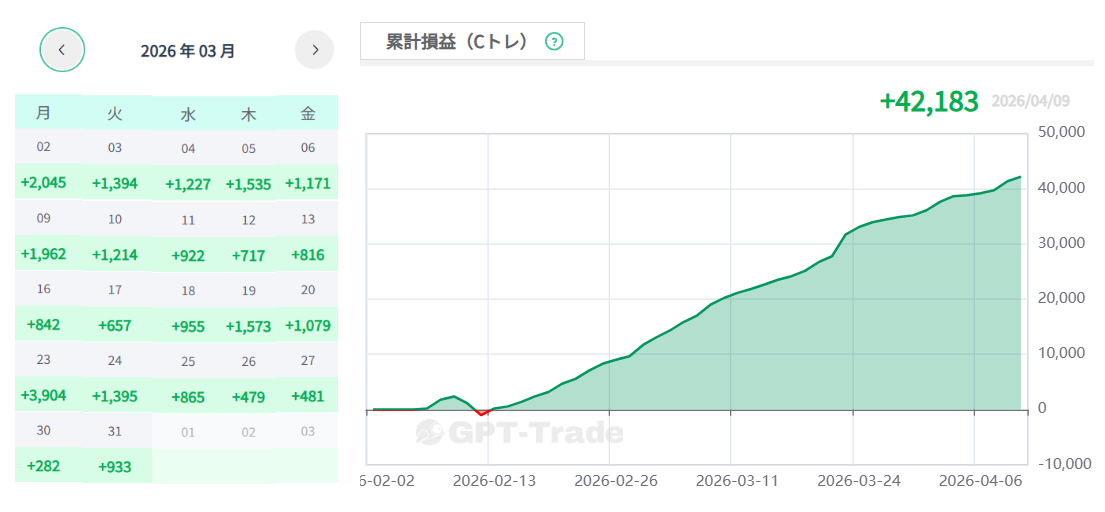The height and width of the screenshot is (512, 1105).
Task: Select the March 23 profit +3,904
Action: click(43, 395)
